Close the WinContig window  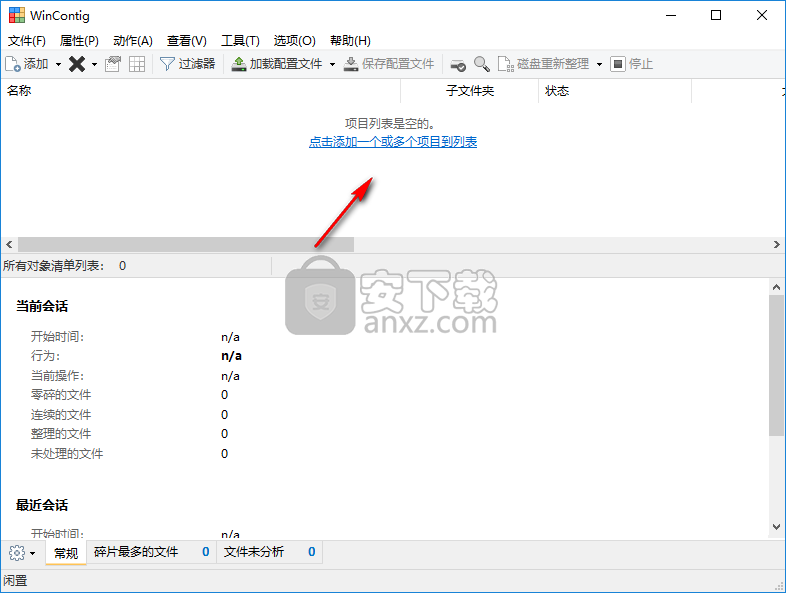click(x=761, y=16)
